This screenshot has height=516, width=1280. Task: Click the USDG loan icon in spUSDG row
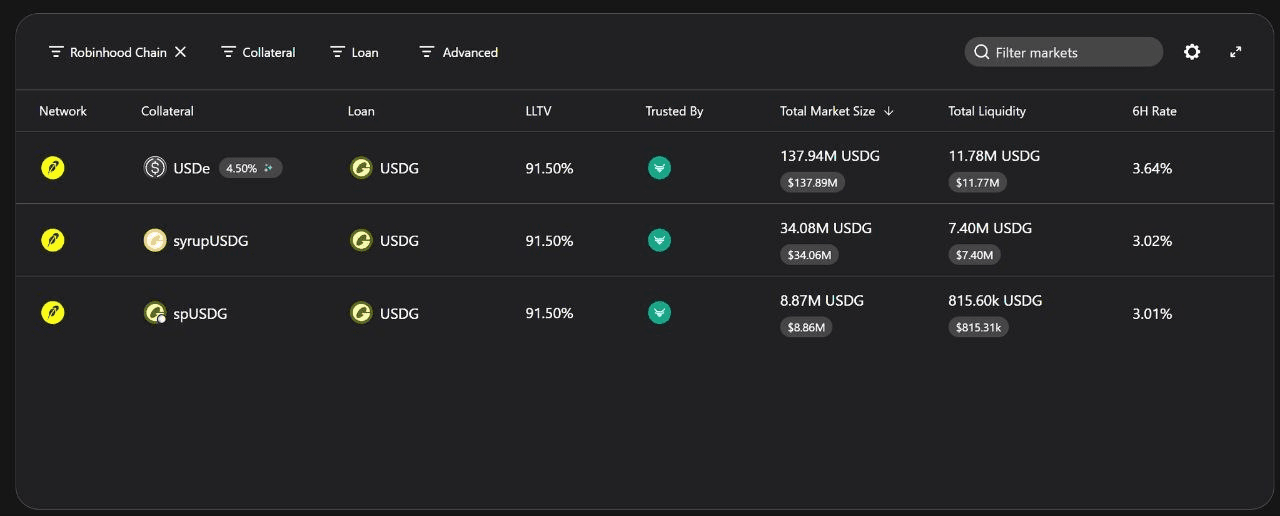tap(361, 313)
